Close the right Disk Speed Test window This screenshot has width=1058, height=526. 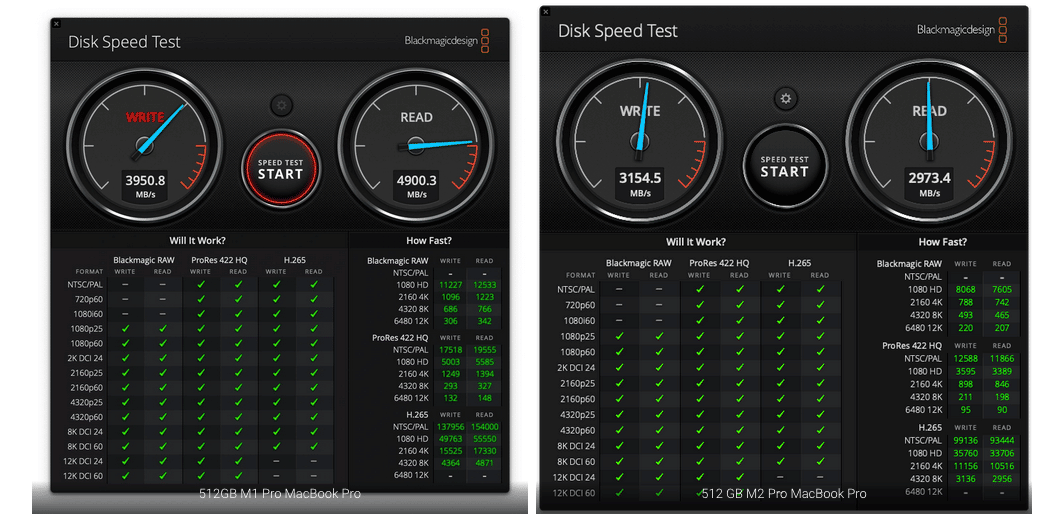(x=546, y=11)
